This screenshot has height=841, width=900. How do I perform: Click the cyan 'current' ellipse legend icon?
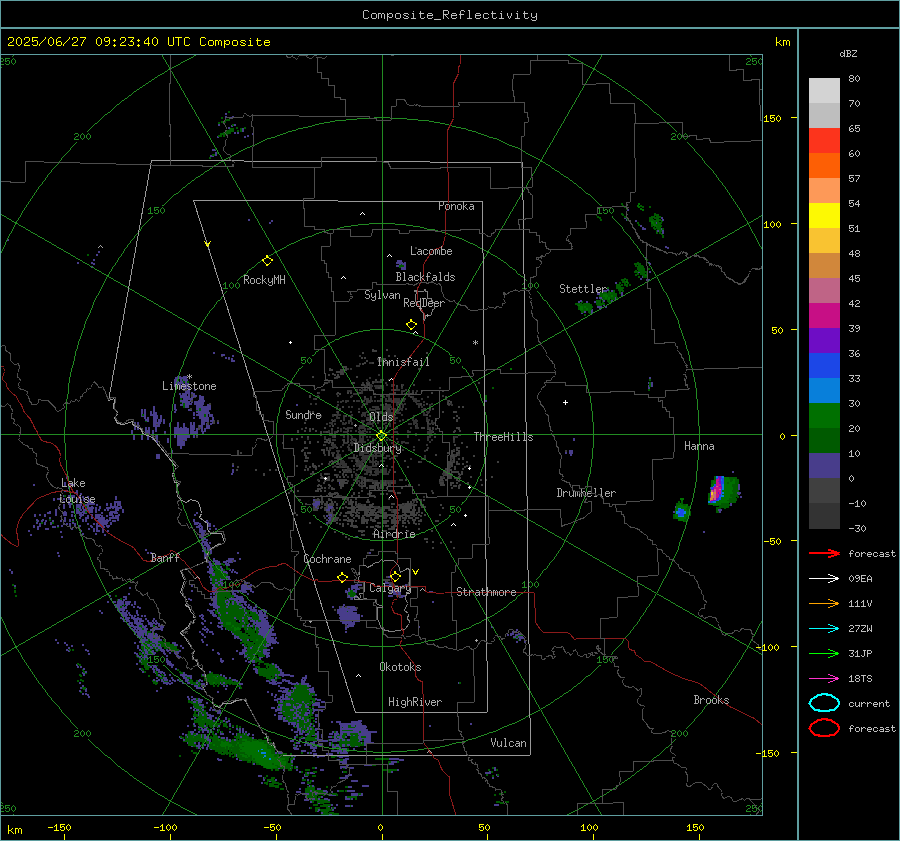[824, 703]
